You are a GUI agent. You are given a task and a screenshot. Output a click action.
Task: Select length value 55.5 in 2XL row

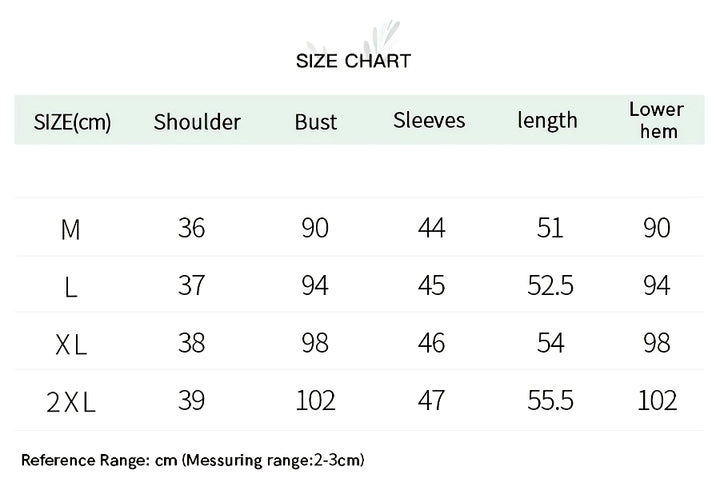pos(550,401)
